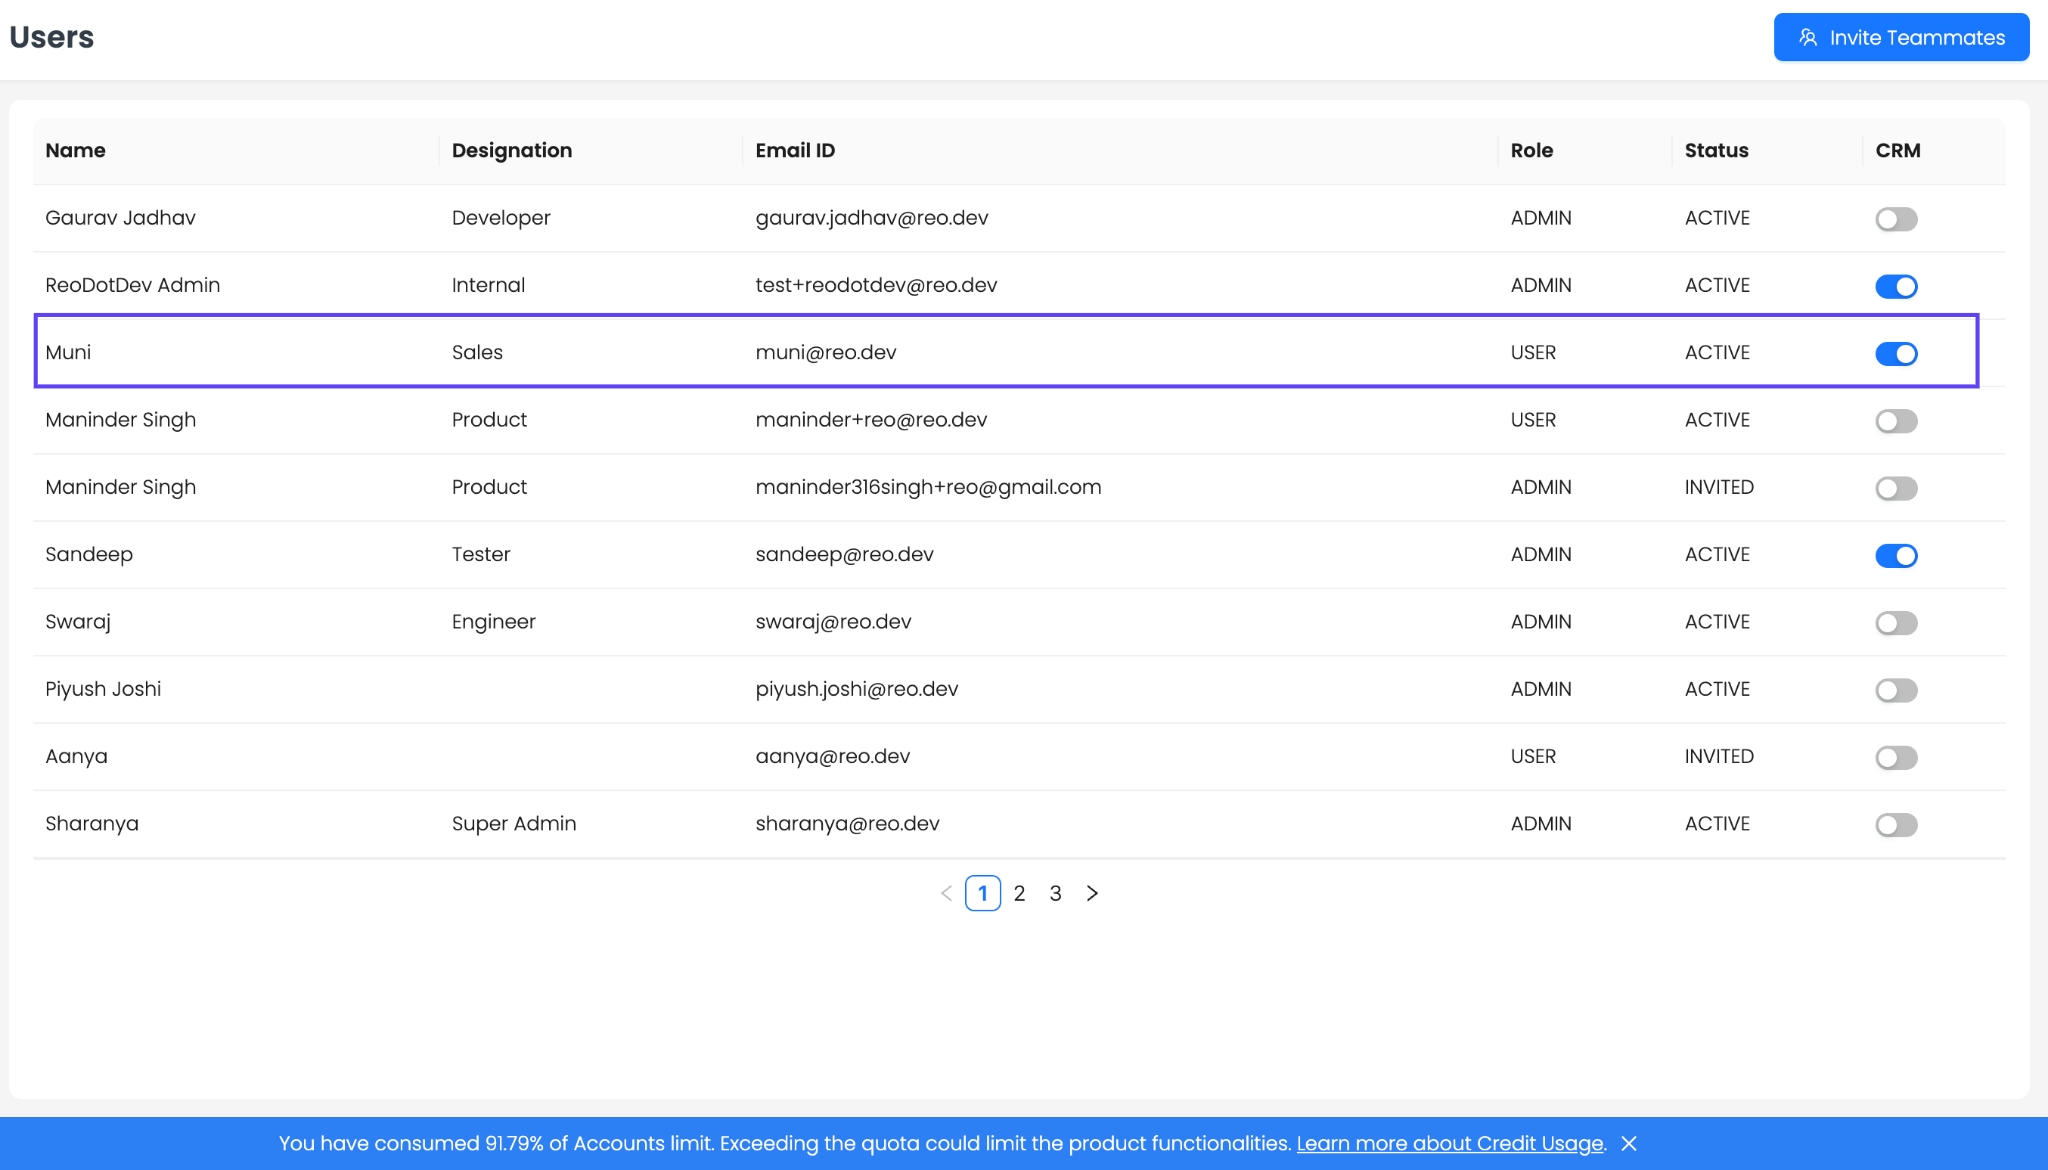Select email sharanya@reo.dev
The image size is (2048, 1170).
click(847, 823)
